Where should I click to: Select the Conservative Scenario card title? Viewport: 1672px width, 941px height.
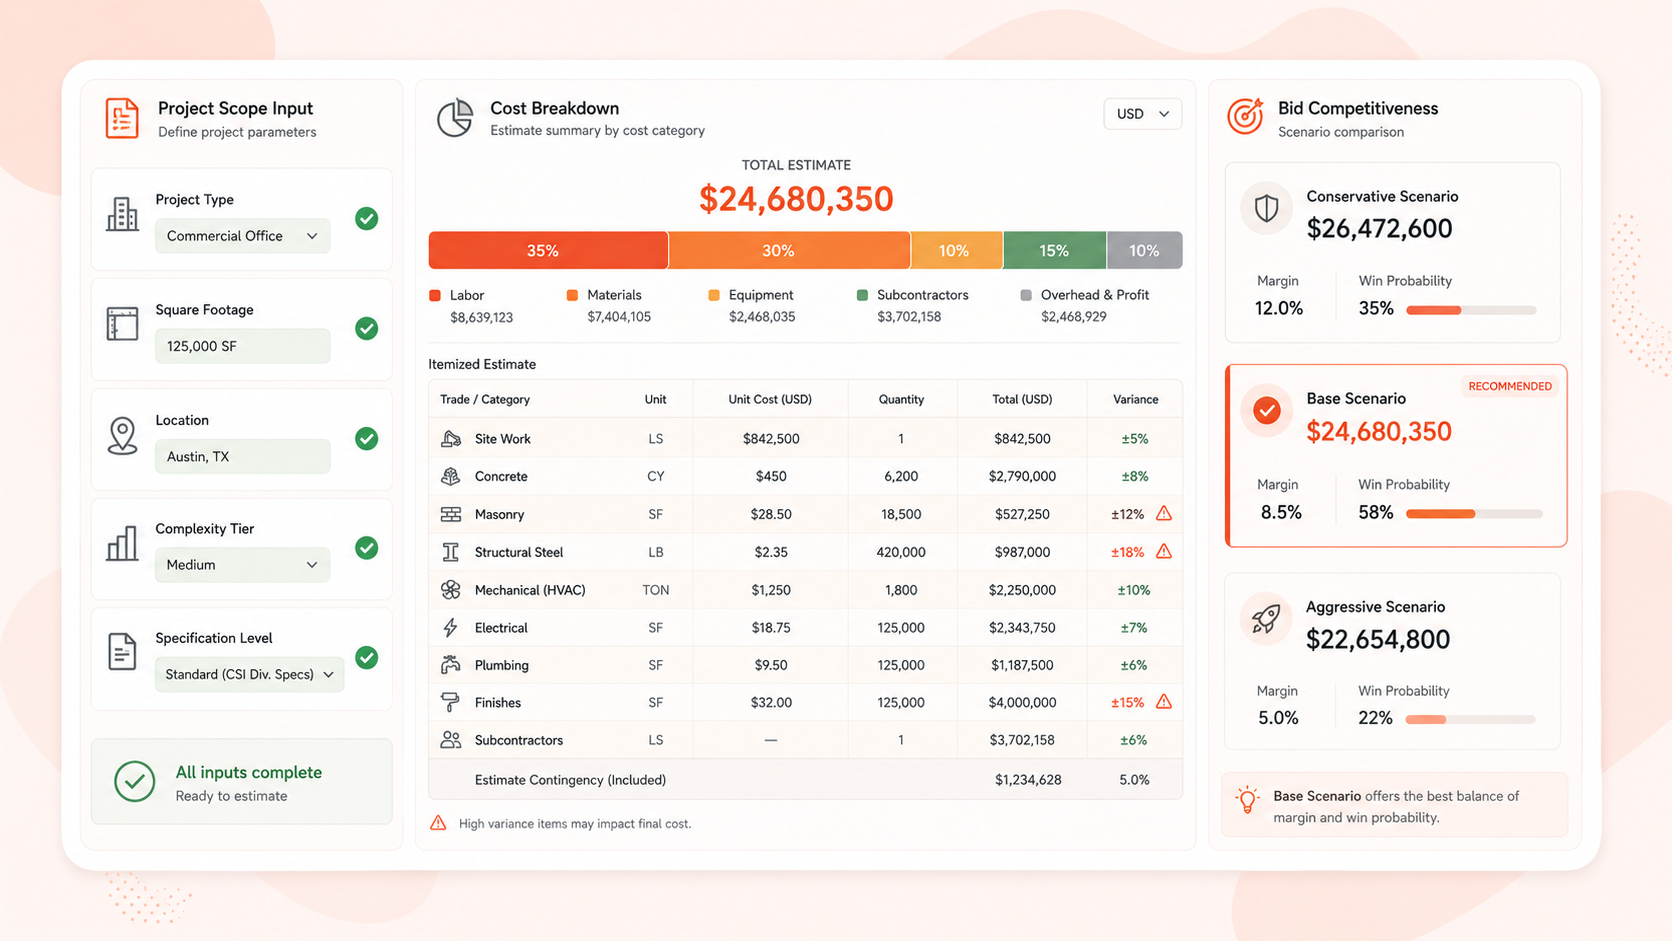point(1382,196)
